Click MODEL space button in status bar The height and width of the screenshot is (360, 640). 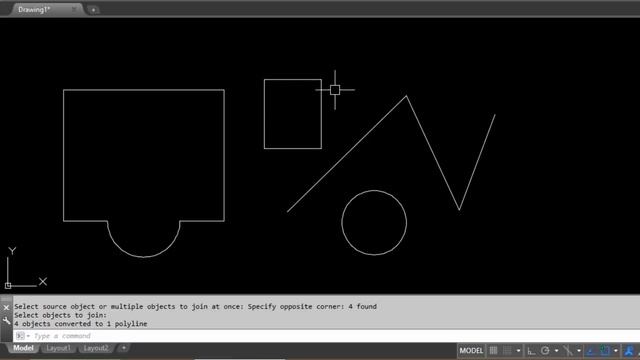point(471,351)
